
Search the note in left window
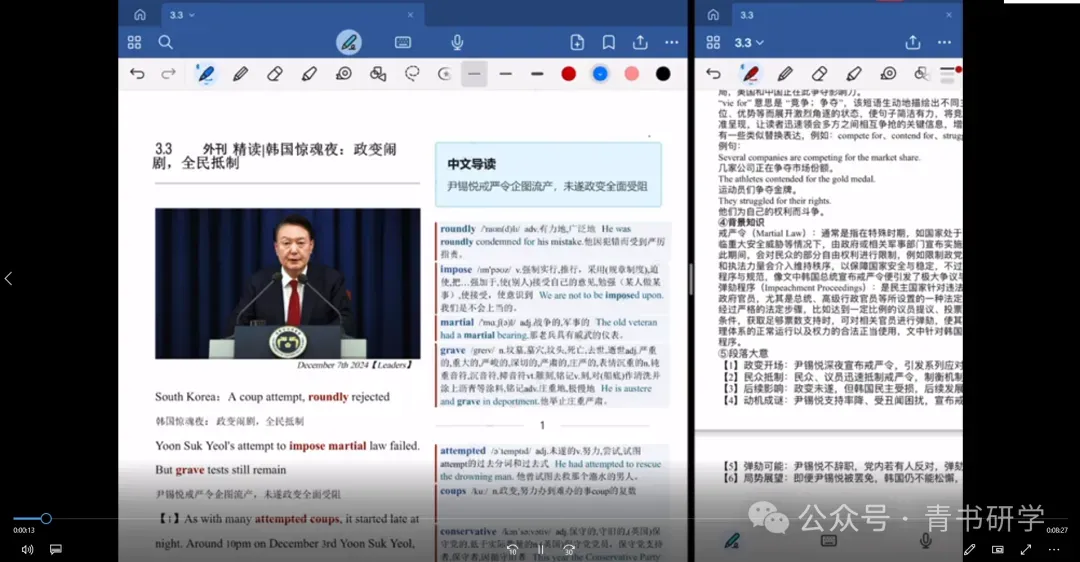(x=165, y=43)
